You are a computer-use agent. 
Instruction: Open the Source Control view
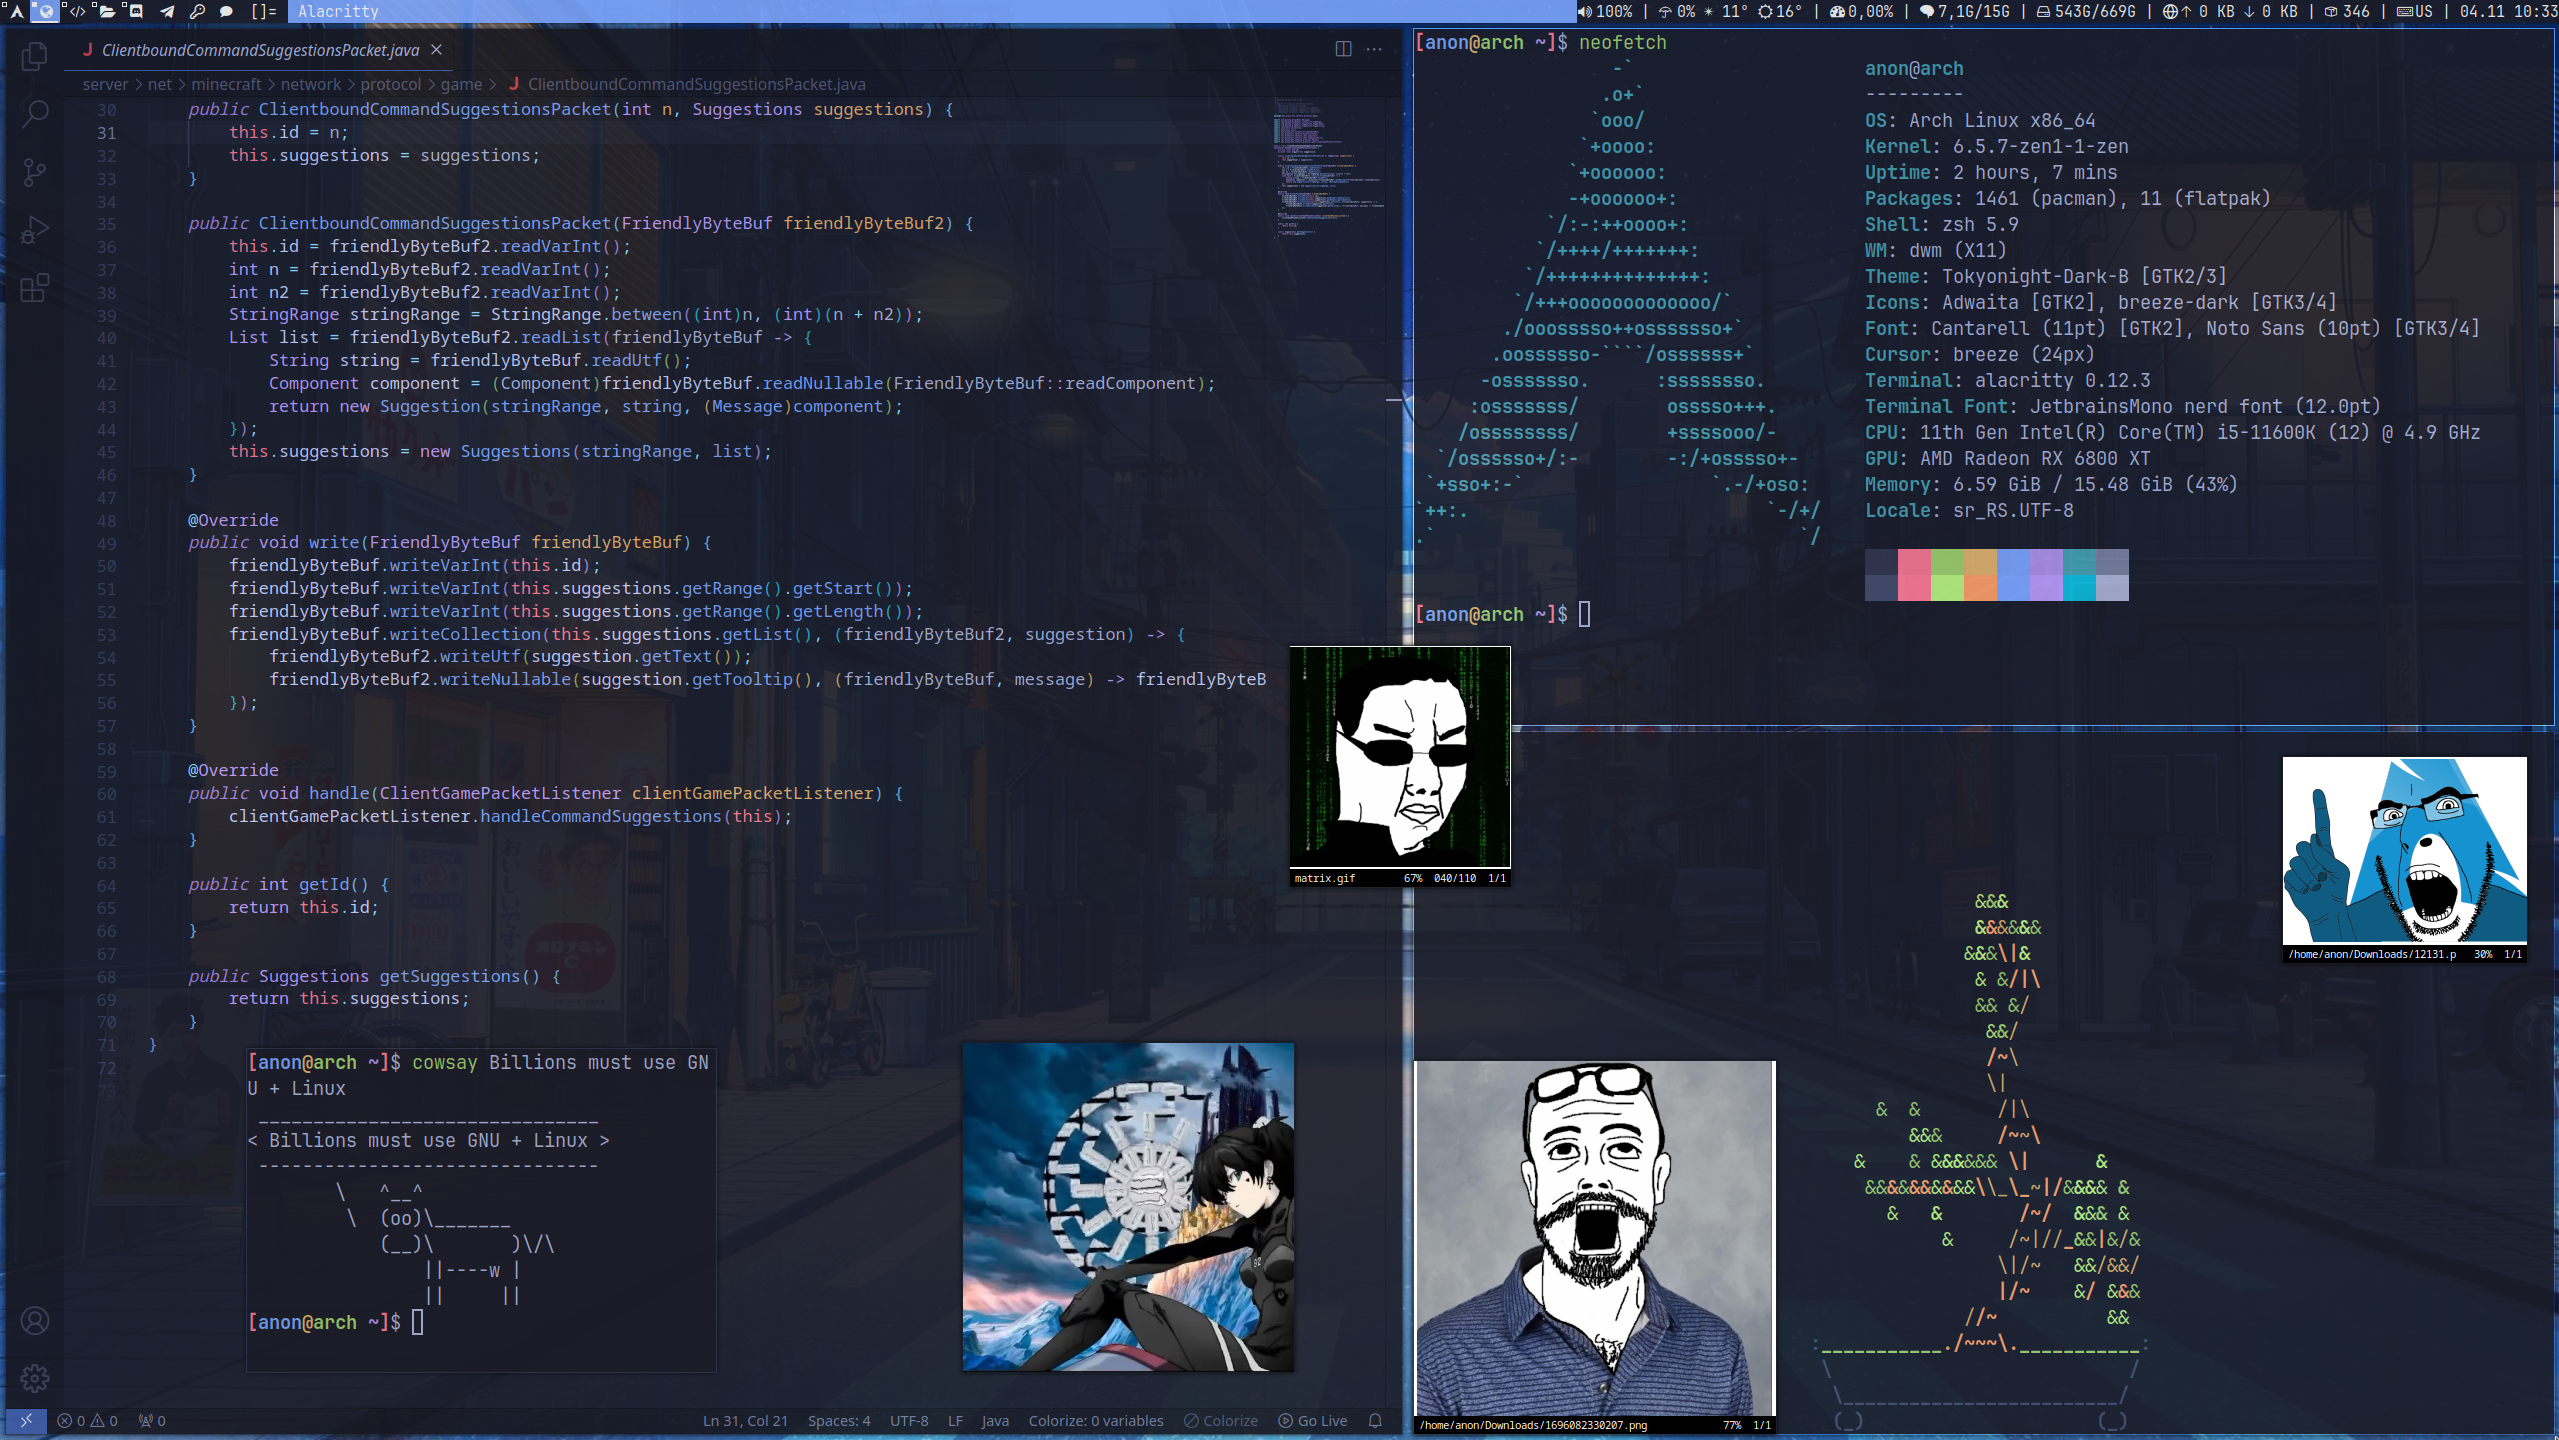pos(34,172)
